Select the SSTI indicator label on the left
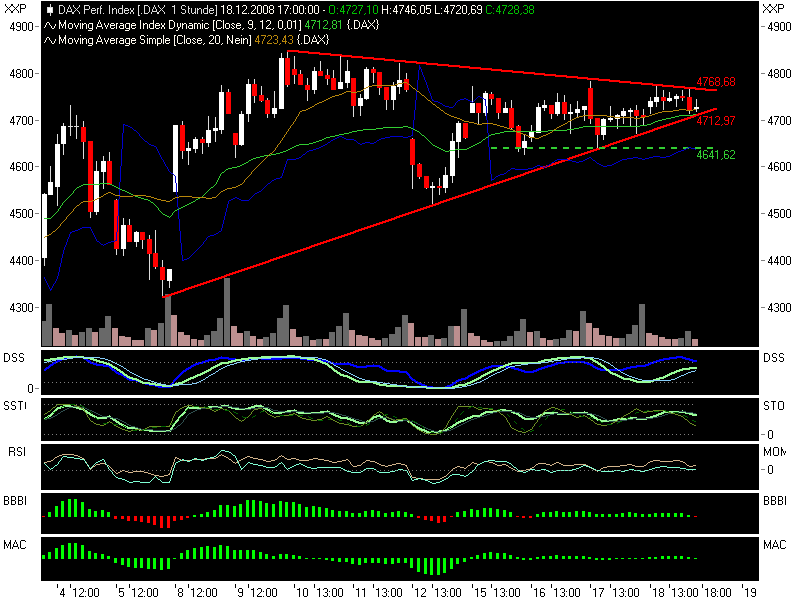Screen dimensions: 800x600 click(x=14, y=403)
